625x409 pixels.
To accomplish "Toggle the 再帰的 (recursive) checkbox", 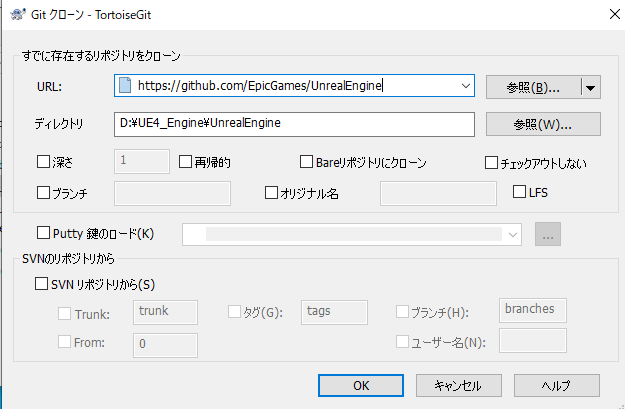I will [x=185, y=161].
